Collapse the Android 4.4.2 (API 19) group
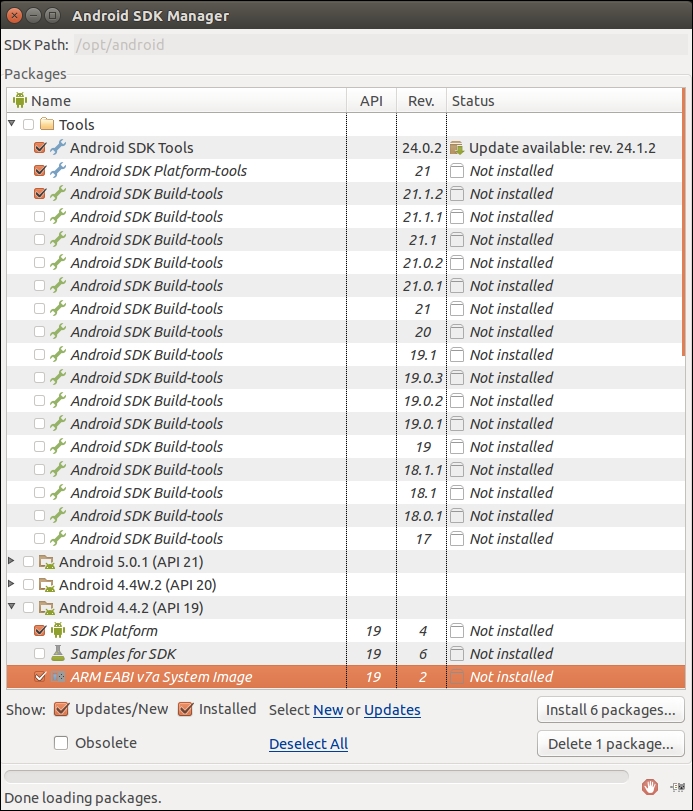The image size is (693, 811). point(12,608)
